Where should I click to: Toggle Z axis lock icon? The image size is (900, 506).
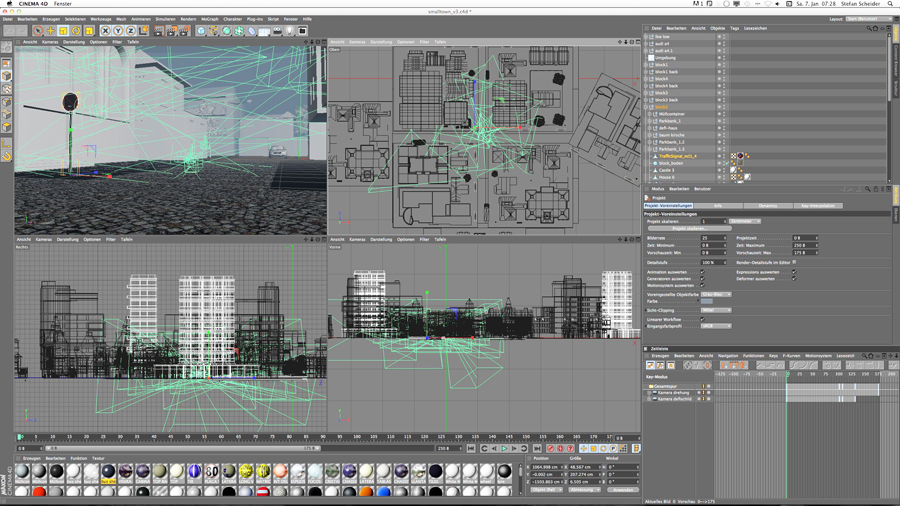pos(130,31)
